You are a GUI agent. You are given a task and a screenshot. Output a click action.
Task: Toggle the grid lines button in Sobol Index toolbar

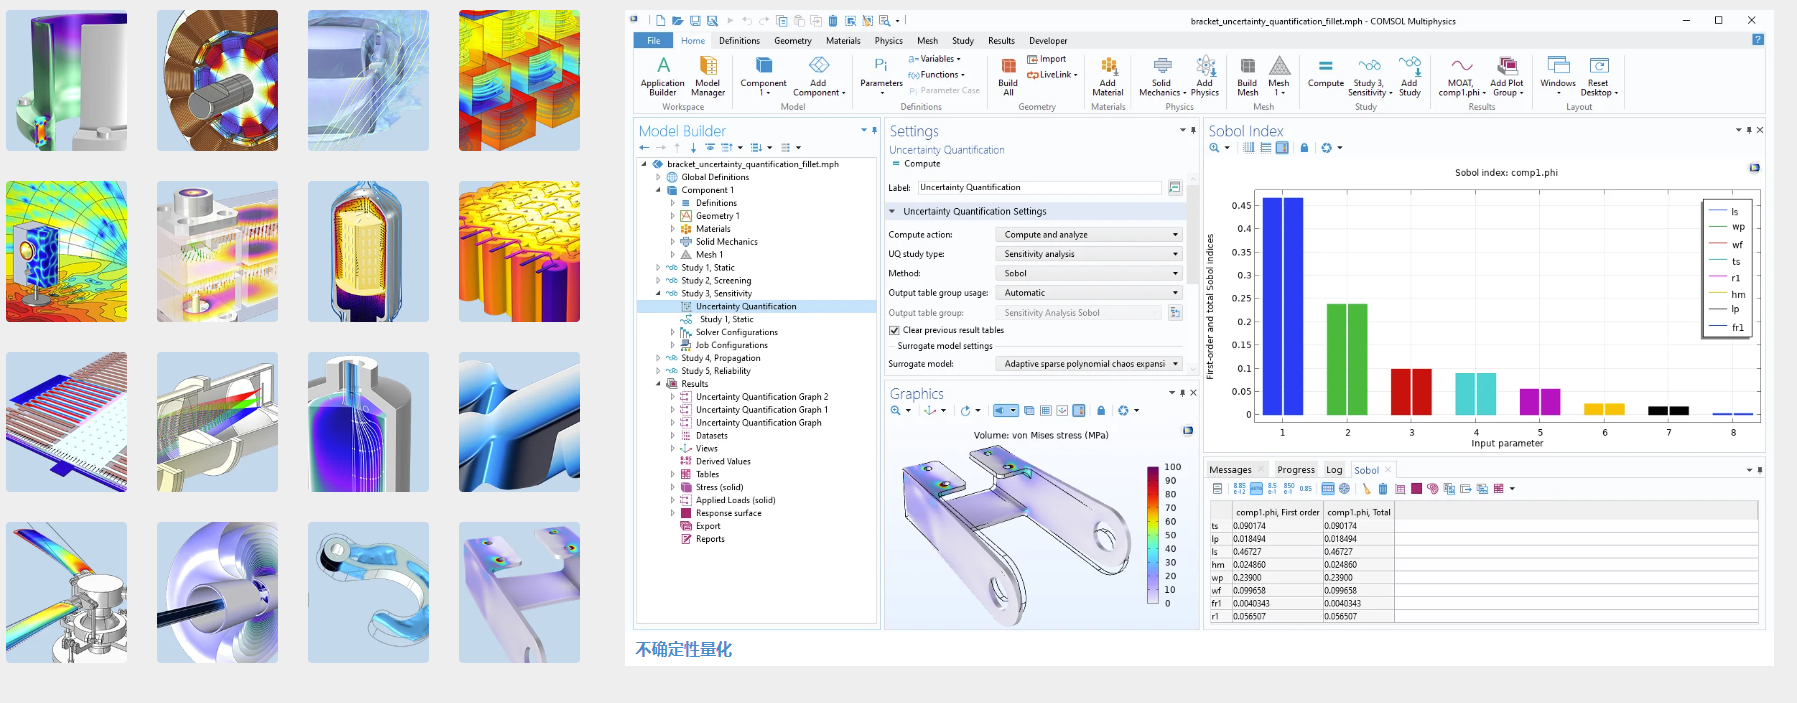[x=1248, y=148]
